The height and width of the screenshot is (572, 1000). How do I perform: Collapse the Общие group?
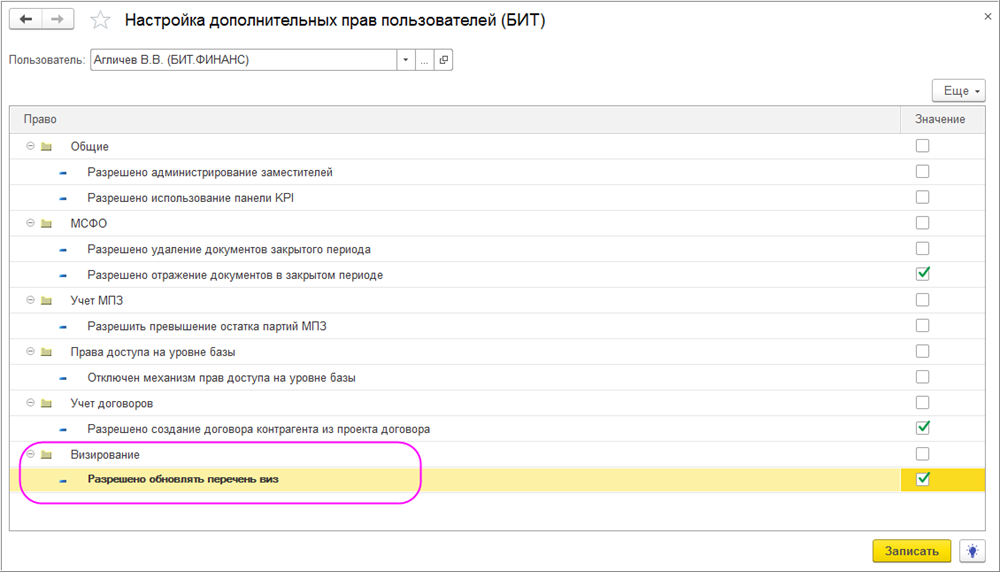(x=30, y=146)
